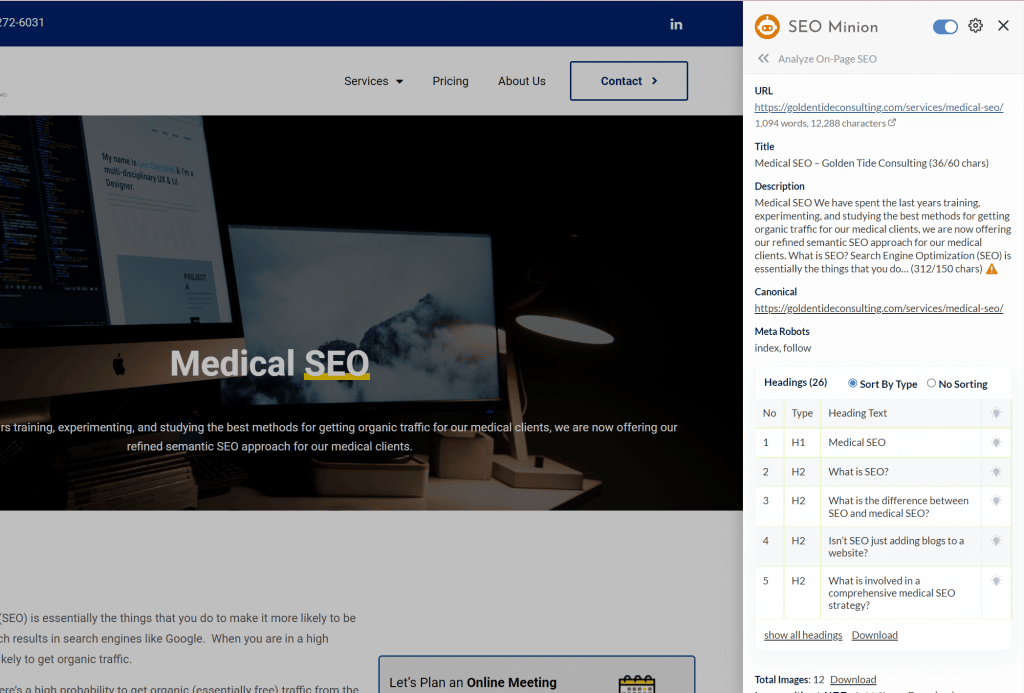Expand the Services dropdown menu
The image size is (1024, 693).
click(373, 81)
